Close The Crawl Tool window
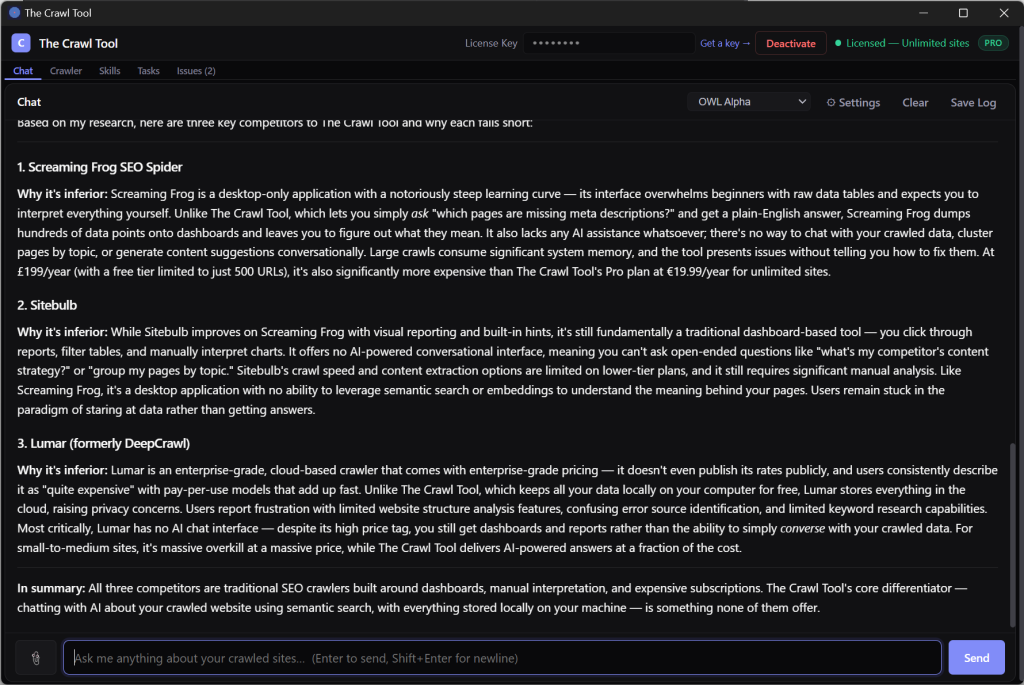Screen dimensions: 1024x685 [x=1004, y=12]
